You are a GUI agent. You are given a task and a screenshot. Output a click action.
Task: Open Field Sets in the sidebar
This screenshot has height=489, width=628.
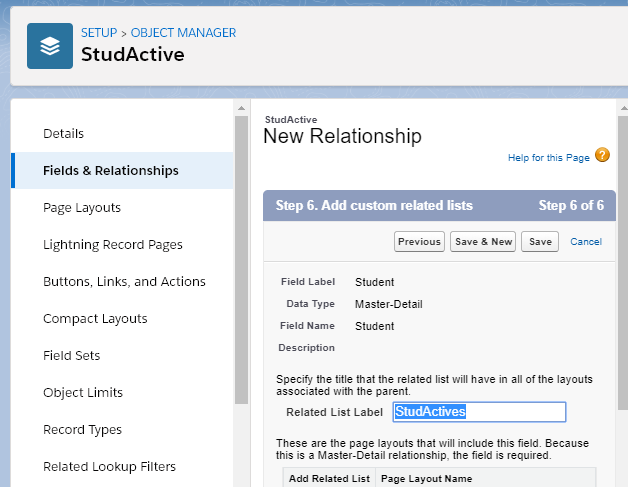(x=72, y=356)
